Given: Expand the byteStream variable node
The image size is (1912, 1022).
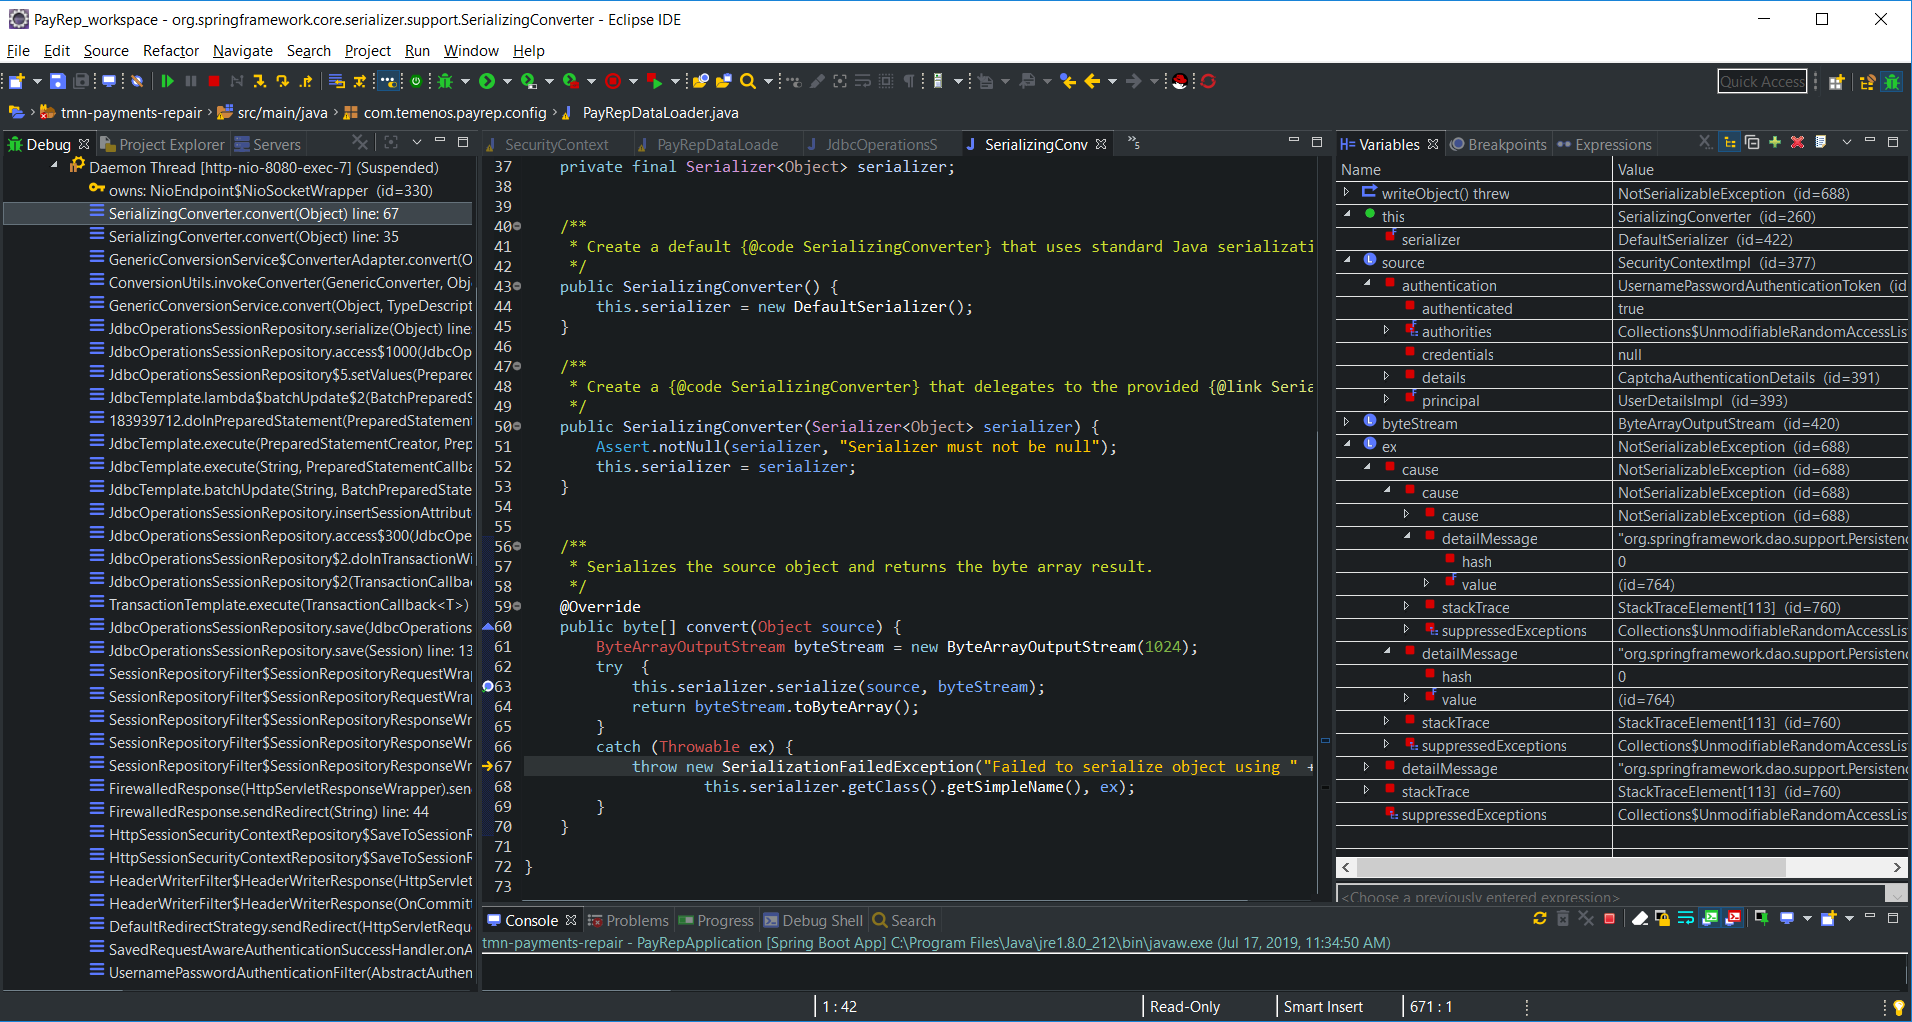Looking at the screenshot, I should 1346,423.
